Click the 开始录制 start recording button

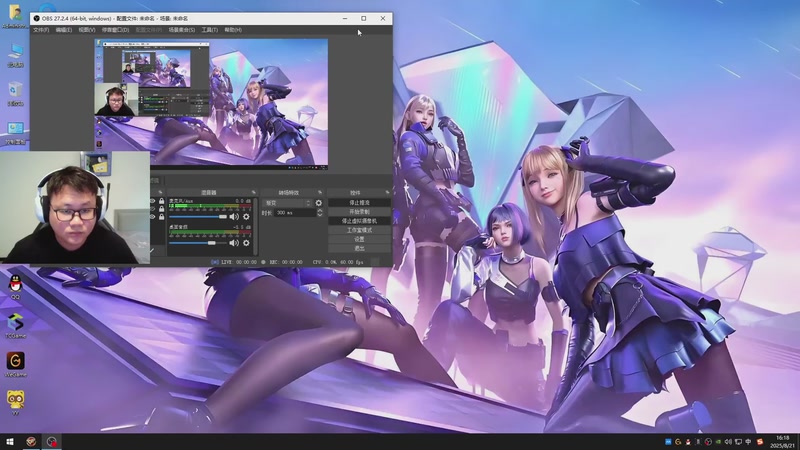359,212
